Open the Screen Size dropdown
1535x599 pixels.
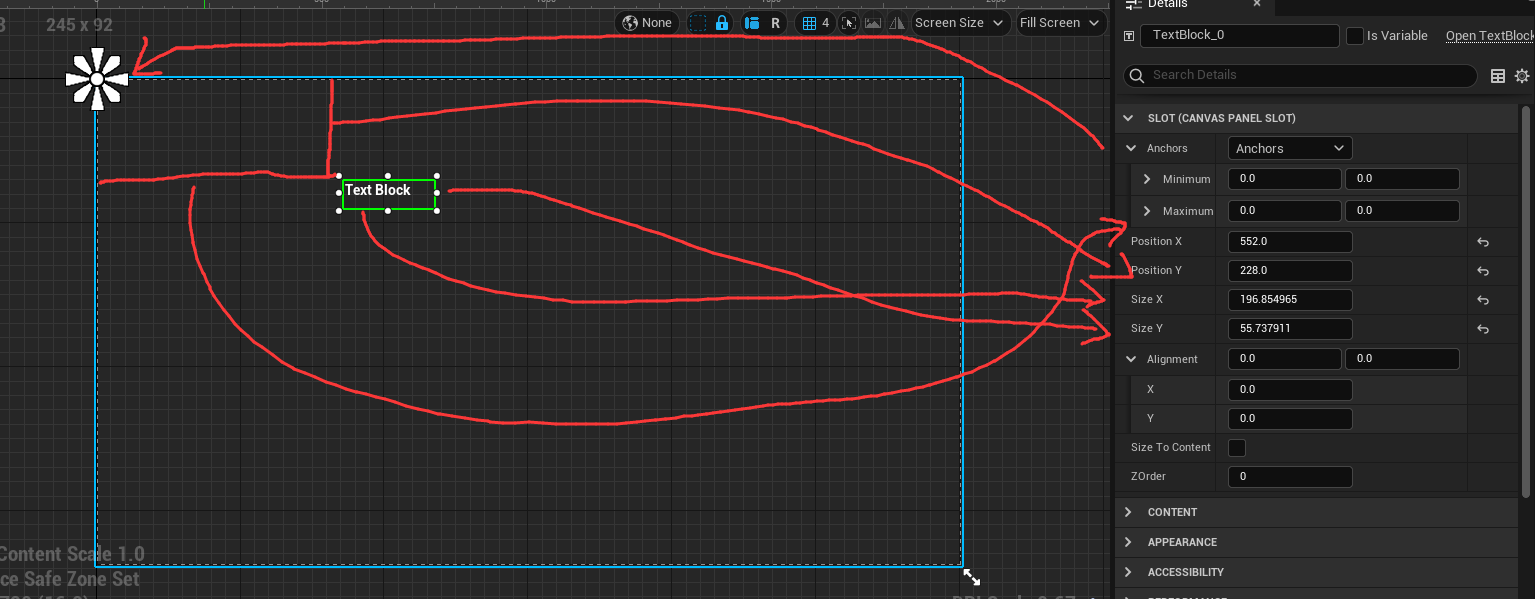959,23
